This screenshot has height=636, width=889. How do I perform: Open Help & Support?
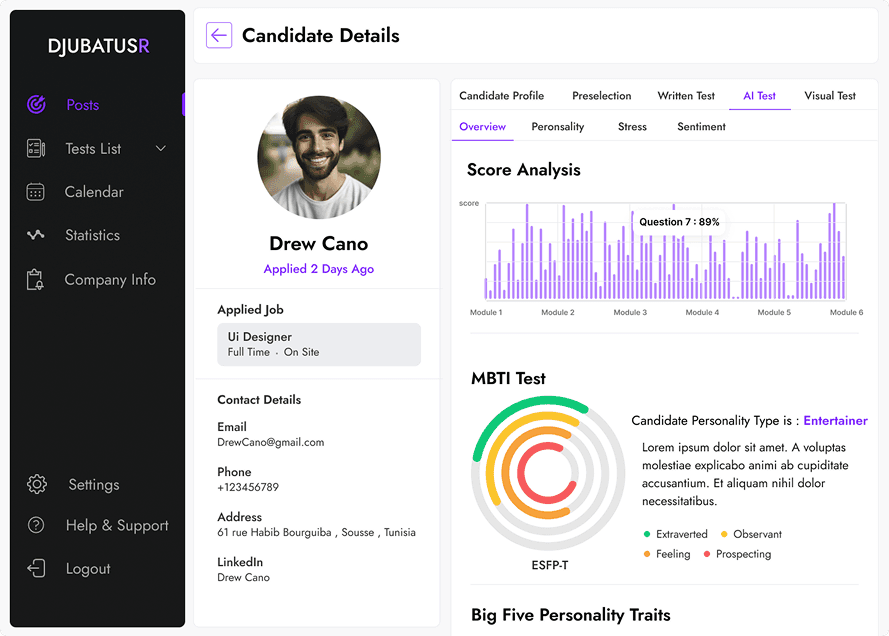117,525
